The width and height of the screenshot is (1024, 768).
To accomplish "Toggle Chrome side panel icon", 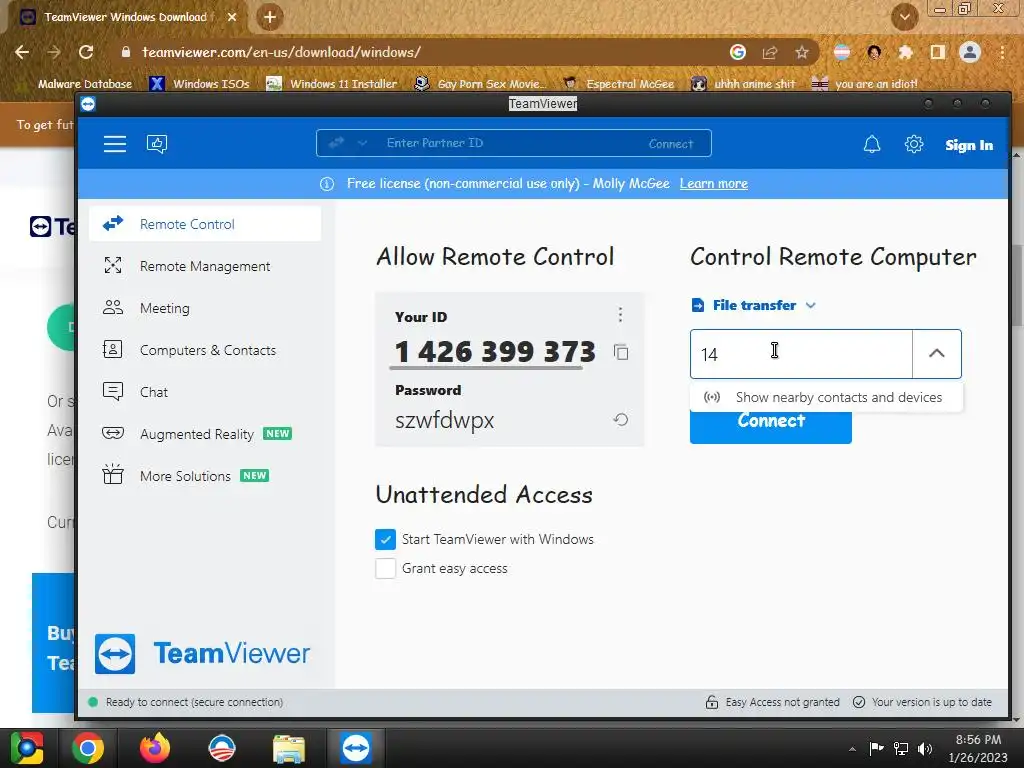I will 937,52.
